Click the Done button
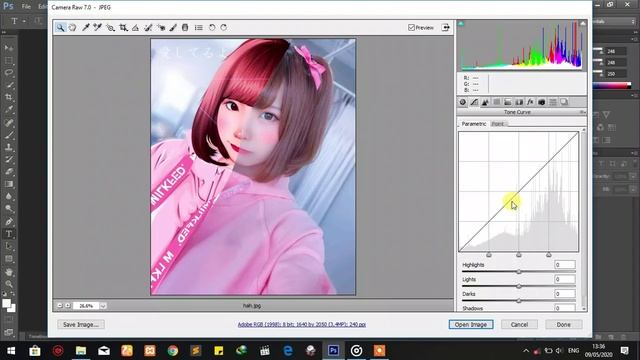This screenshot has height=360, width=640. tap(564, 324)
